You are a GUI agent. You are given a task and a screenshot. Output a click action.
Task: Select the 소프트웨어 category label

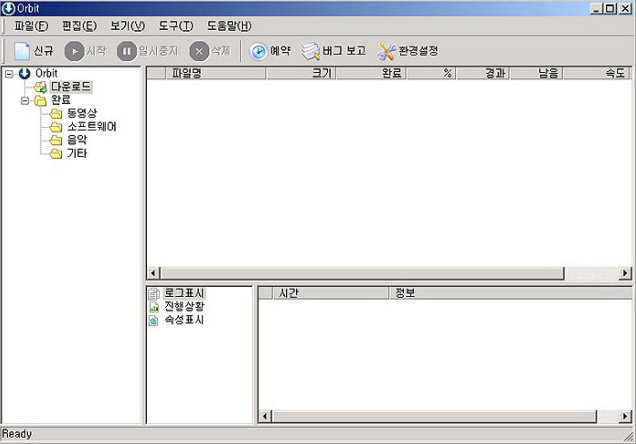click(92, 127)
